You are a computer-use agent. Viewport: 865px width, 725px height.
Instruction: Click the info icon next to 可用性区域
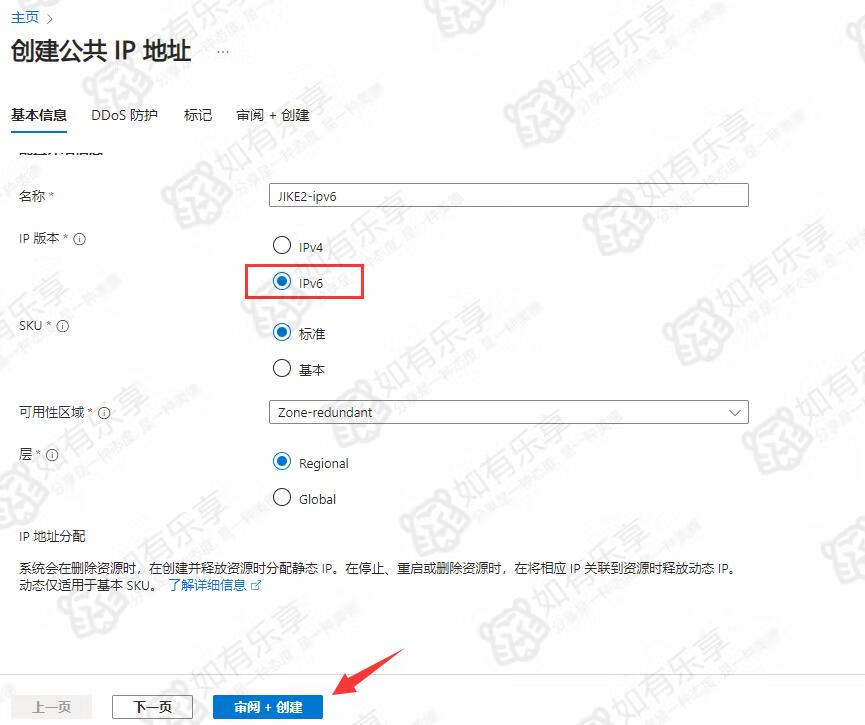[104, 412]
